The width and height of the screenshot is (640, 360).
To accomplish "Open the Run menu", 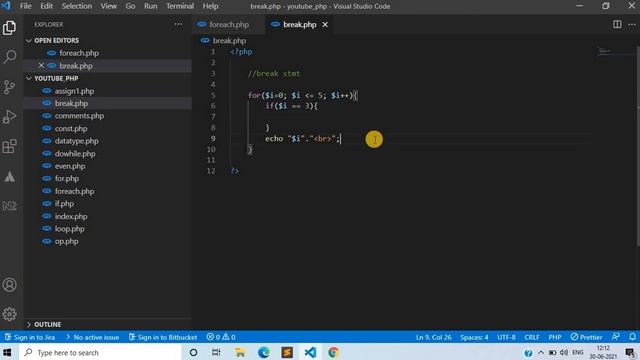I will (151, 6).
